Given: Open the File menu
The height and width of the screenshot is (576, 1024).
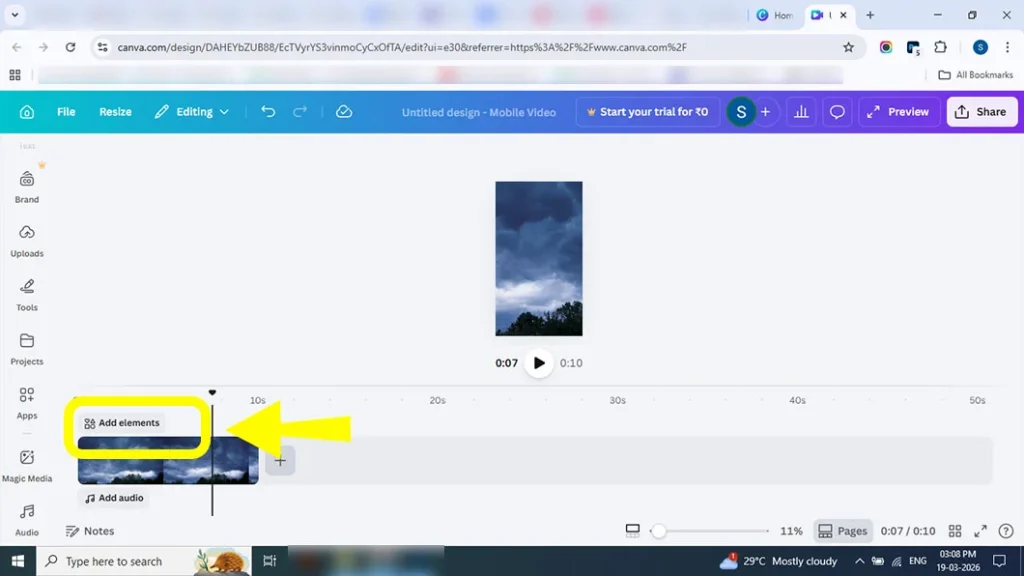Looking at the screenshot, I should (66, 112).
